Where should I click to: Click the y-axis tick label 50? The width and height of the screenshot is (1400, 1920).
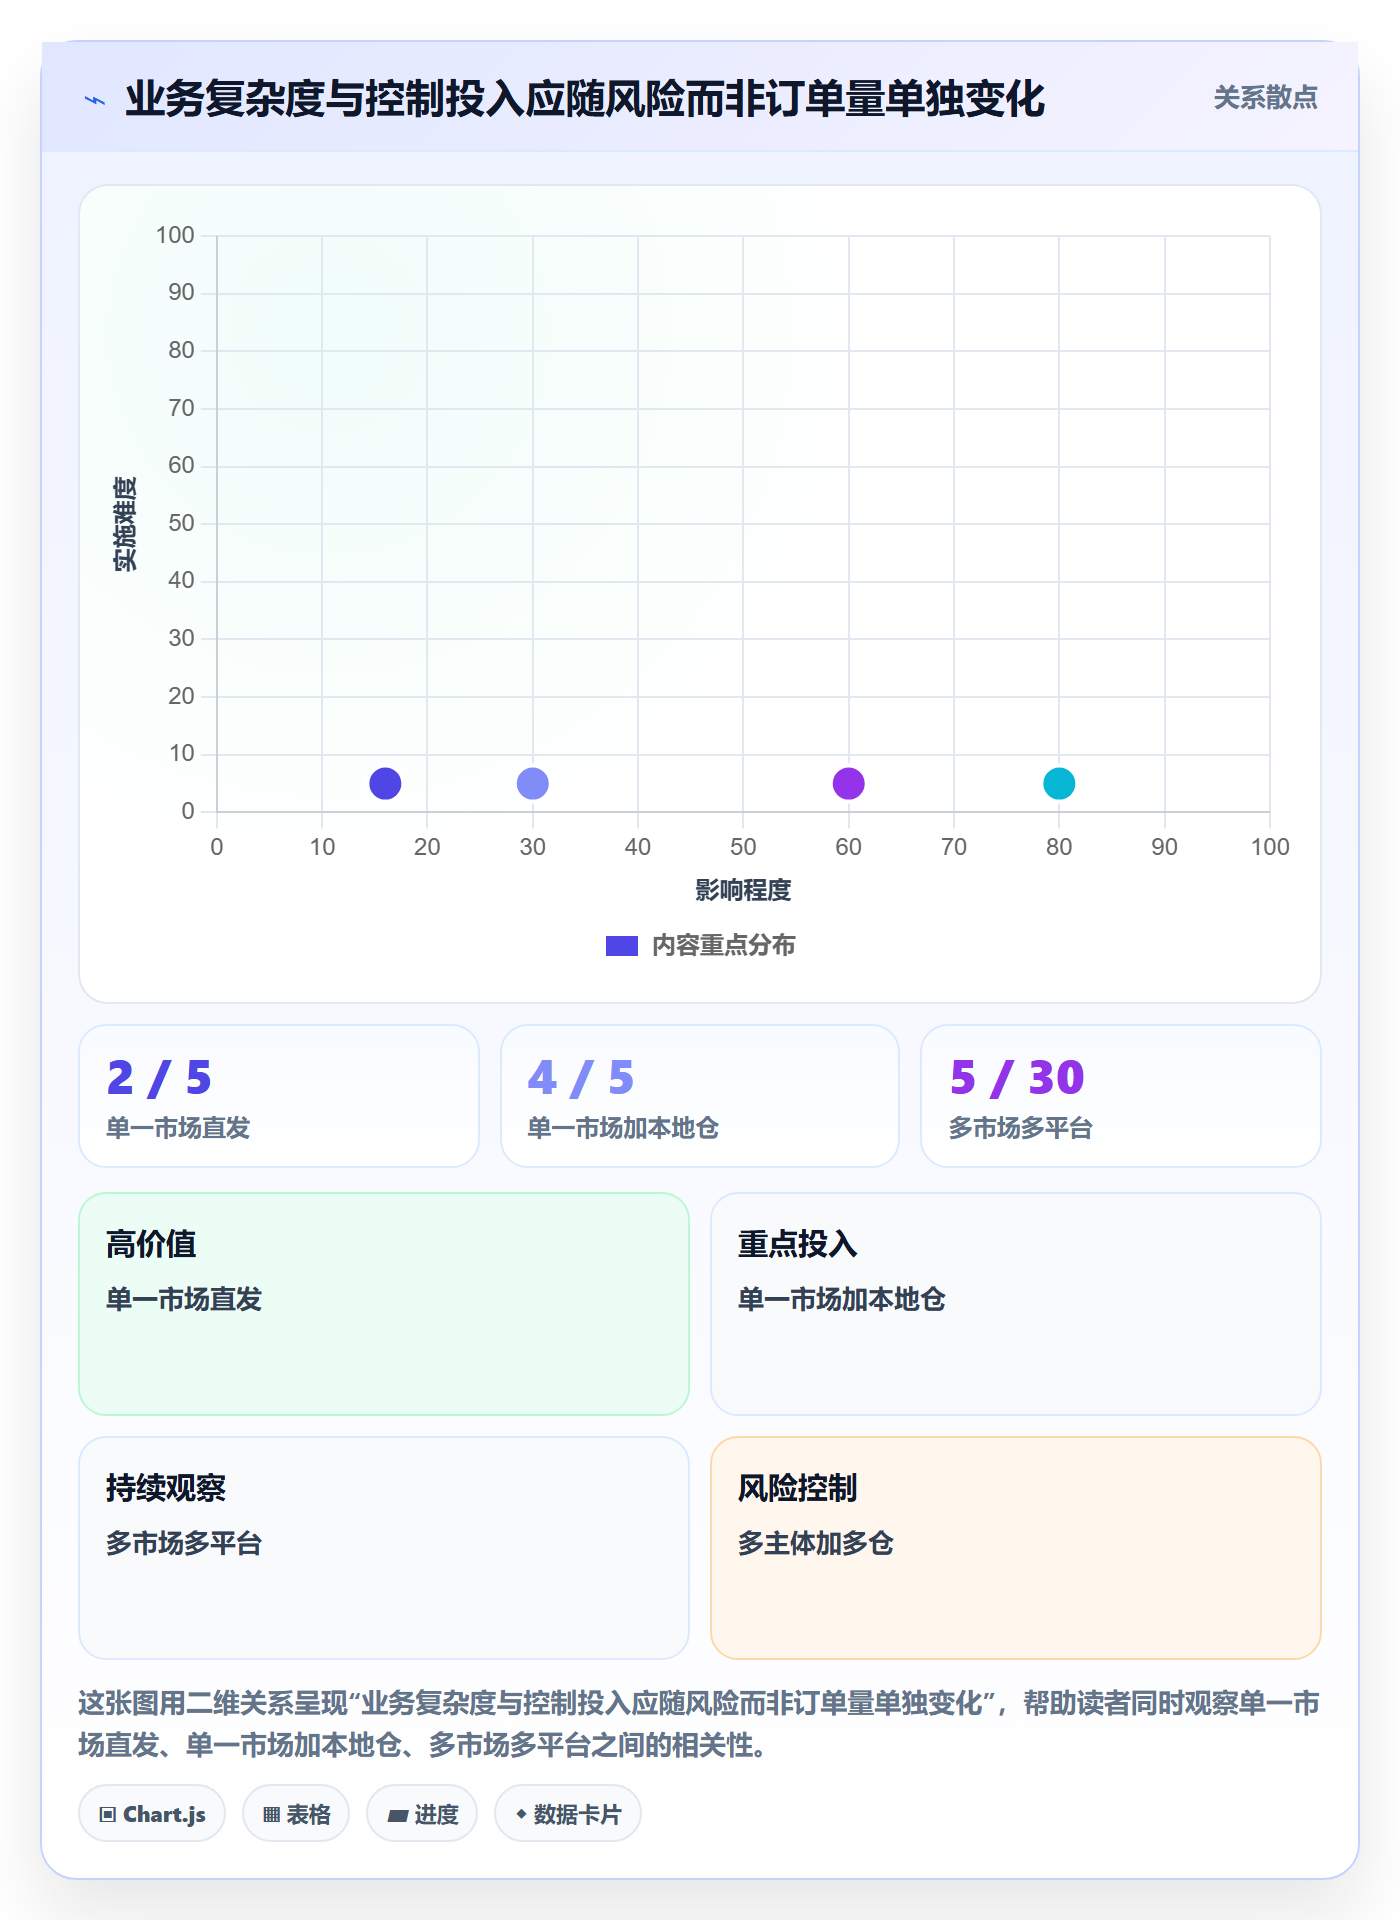181,523
